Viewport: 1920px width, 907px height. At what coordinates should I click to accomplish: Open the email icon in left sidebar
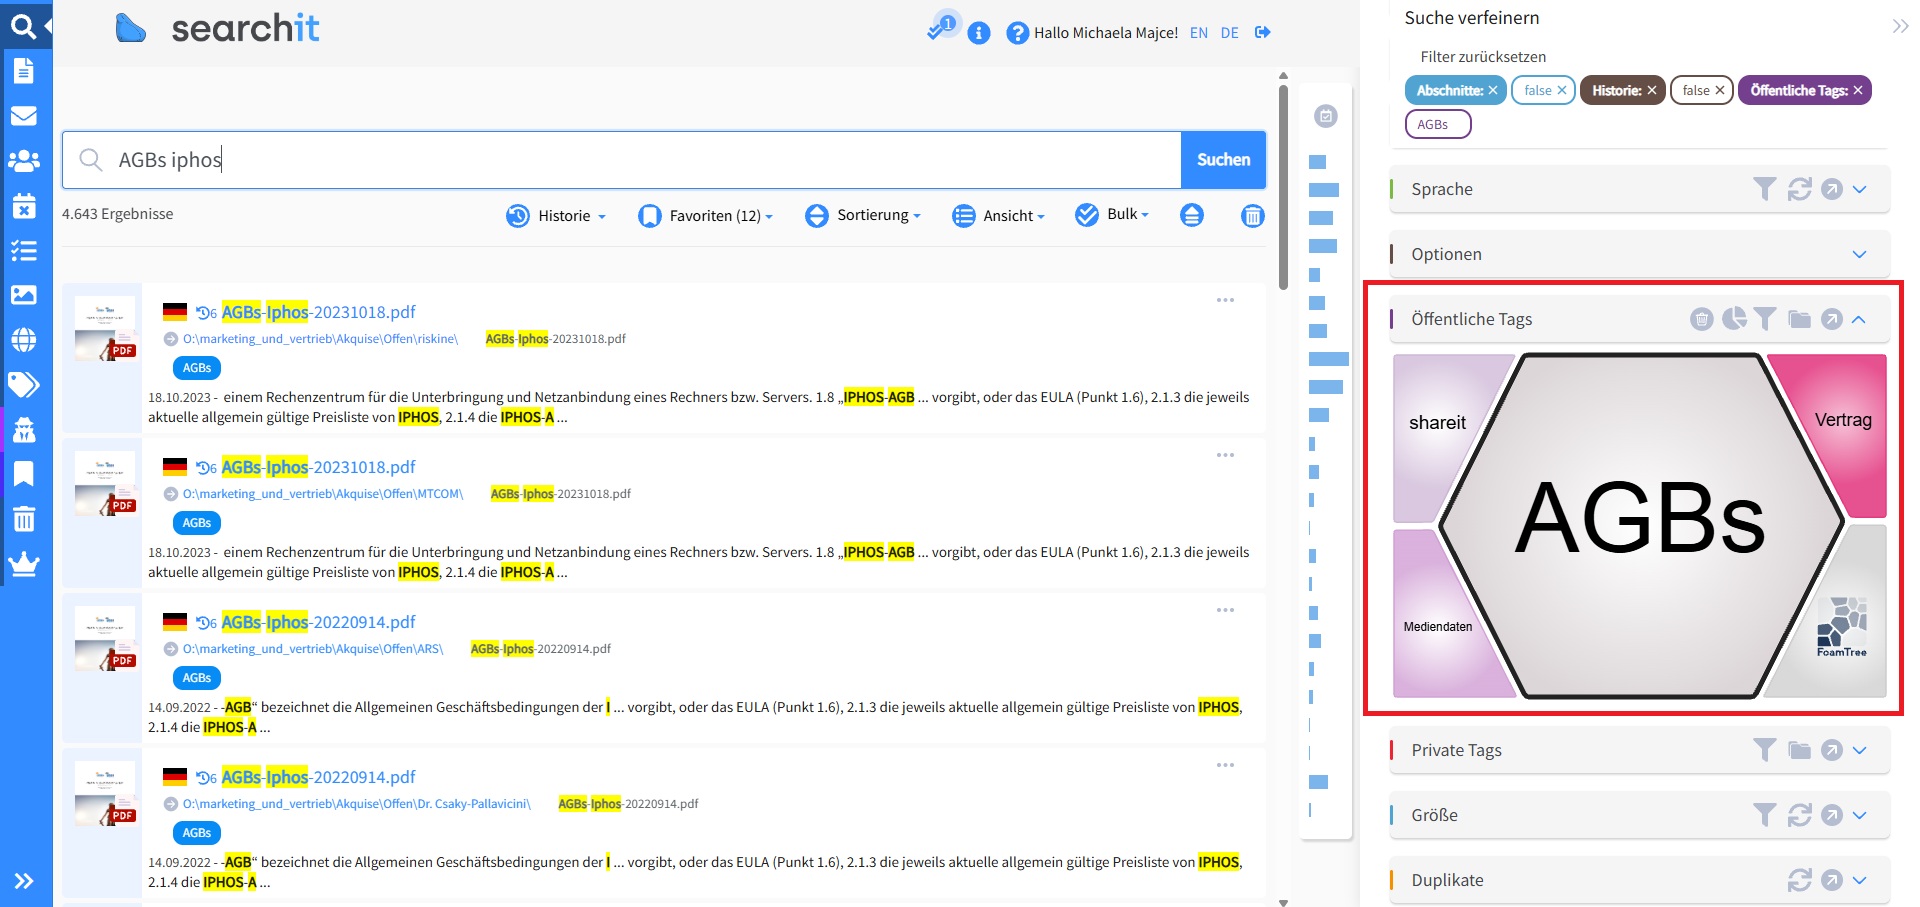pyautogui.click(x=24, y=116)
